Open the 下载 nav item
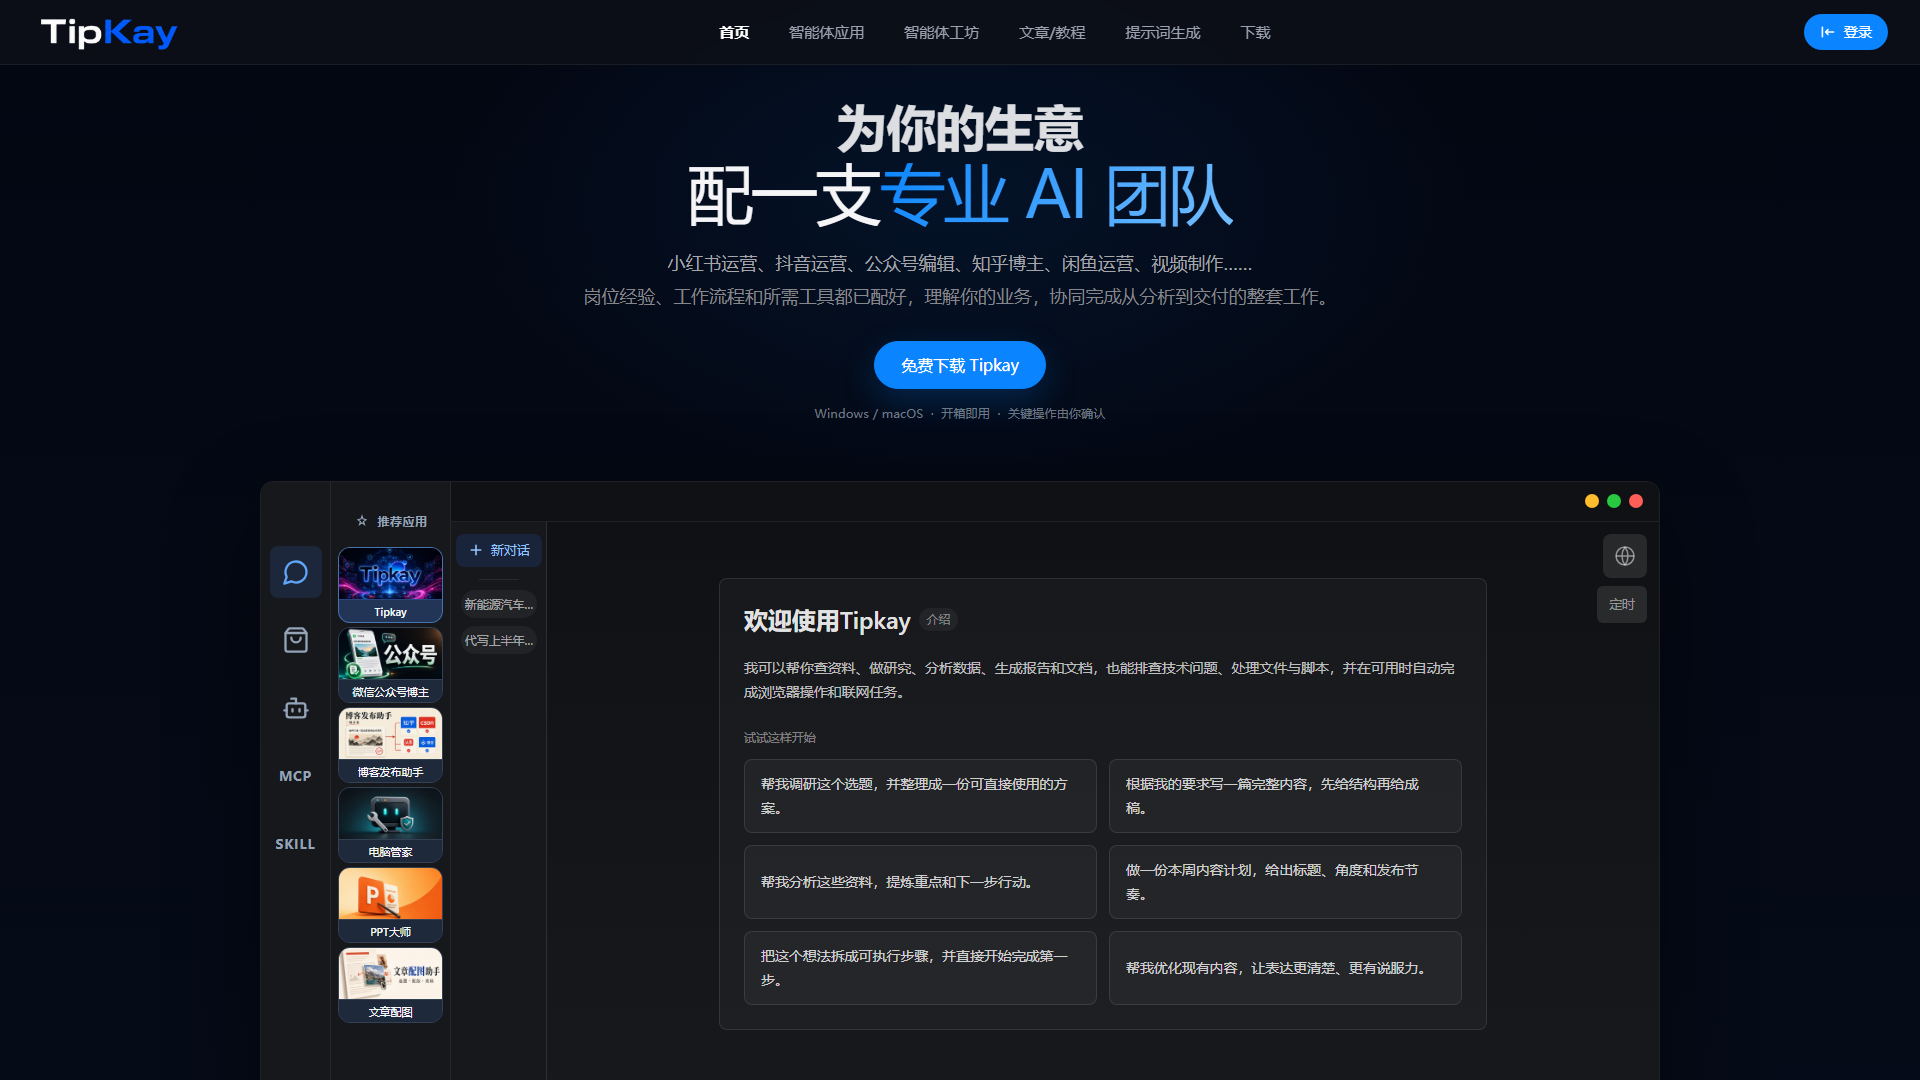The height and width of the screenshot is (1080, 1920). (1255, 33)
